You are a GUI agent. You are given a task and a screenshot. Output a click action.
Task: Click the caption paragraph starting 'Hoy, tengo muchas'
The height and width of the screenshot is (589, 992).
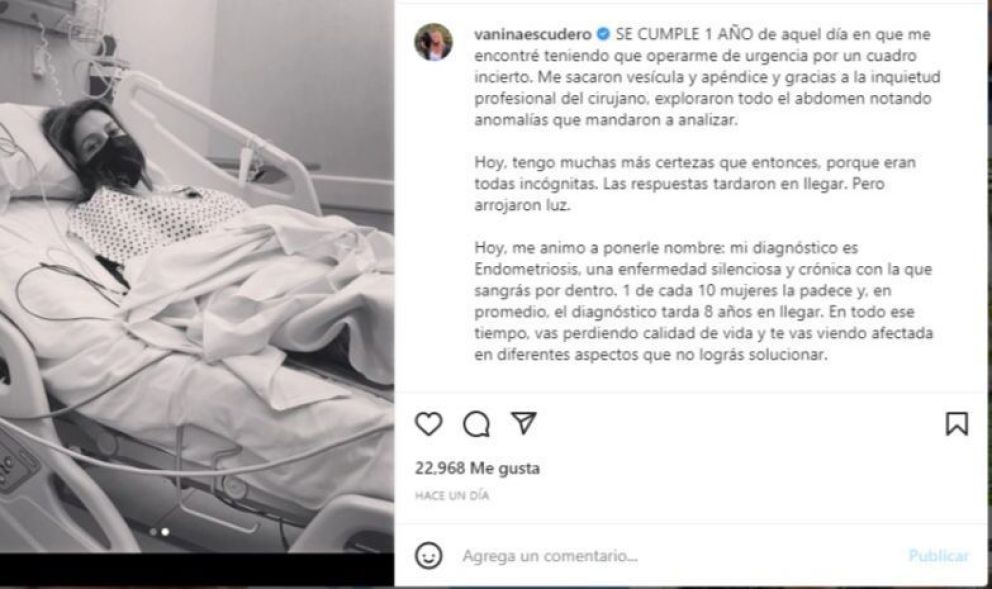695,183
